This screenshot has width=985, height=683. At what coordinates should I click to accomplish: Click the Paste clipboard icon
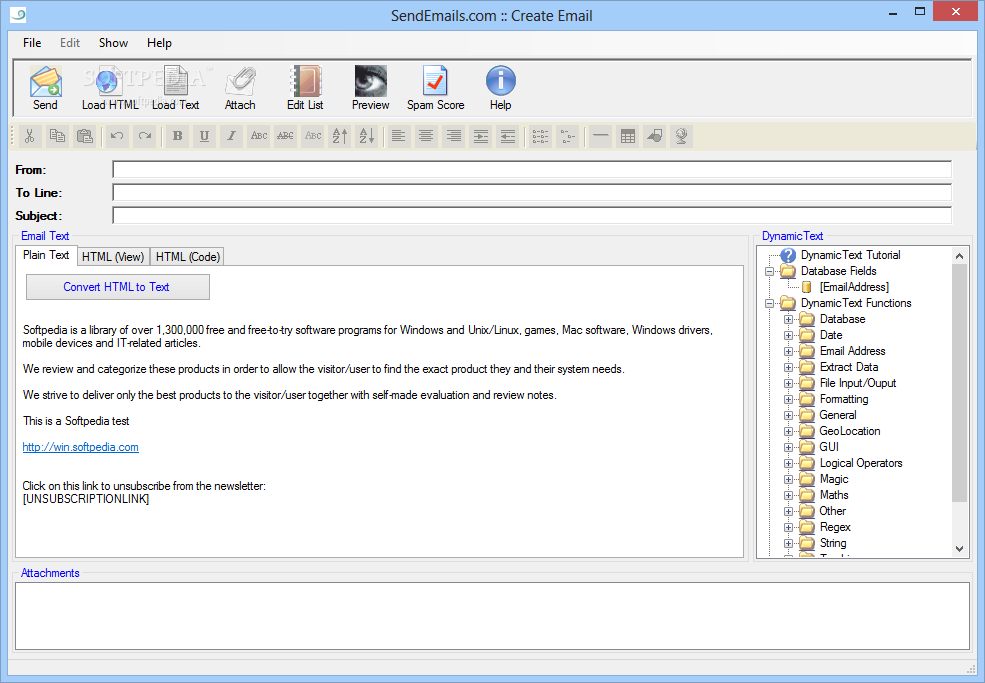coord(84,136)
